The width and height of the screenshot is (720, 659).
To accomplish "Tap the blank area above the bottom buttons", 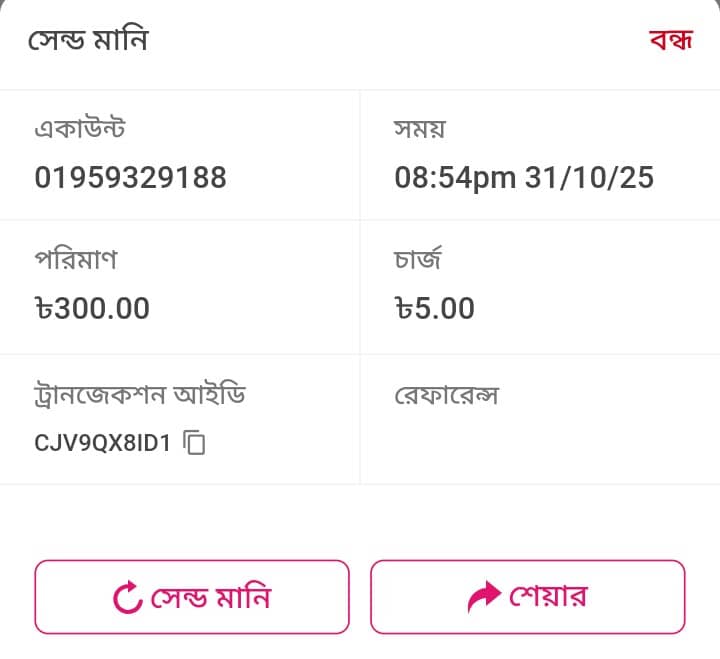I will point(360,522).
